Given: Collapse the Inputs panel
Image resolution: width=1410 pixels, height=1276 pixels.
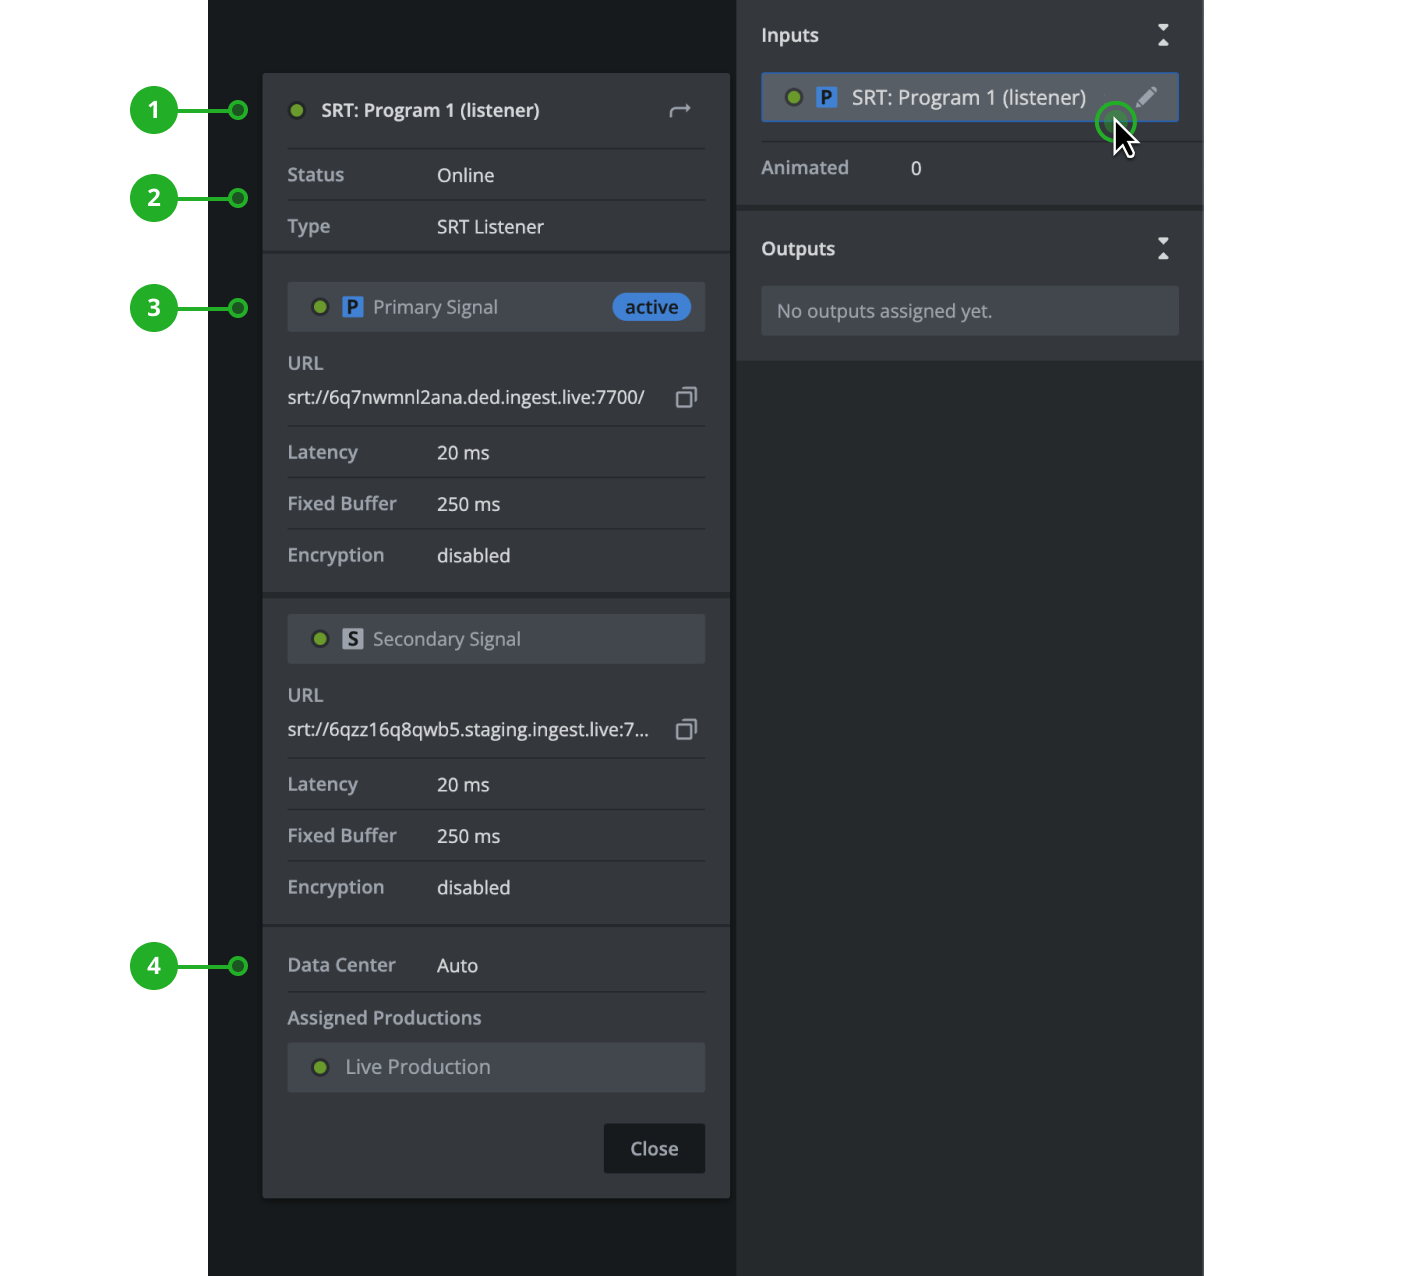Looking at the screenshot, I should pos(1163,35).
